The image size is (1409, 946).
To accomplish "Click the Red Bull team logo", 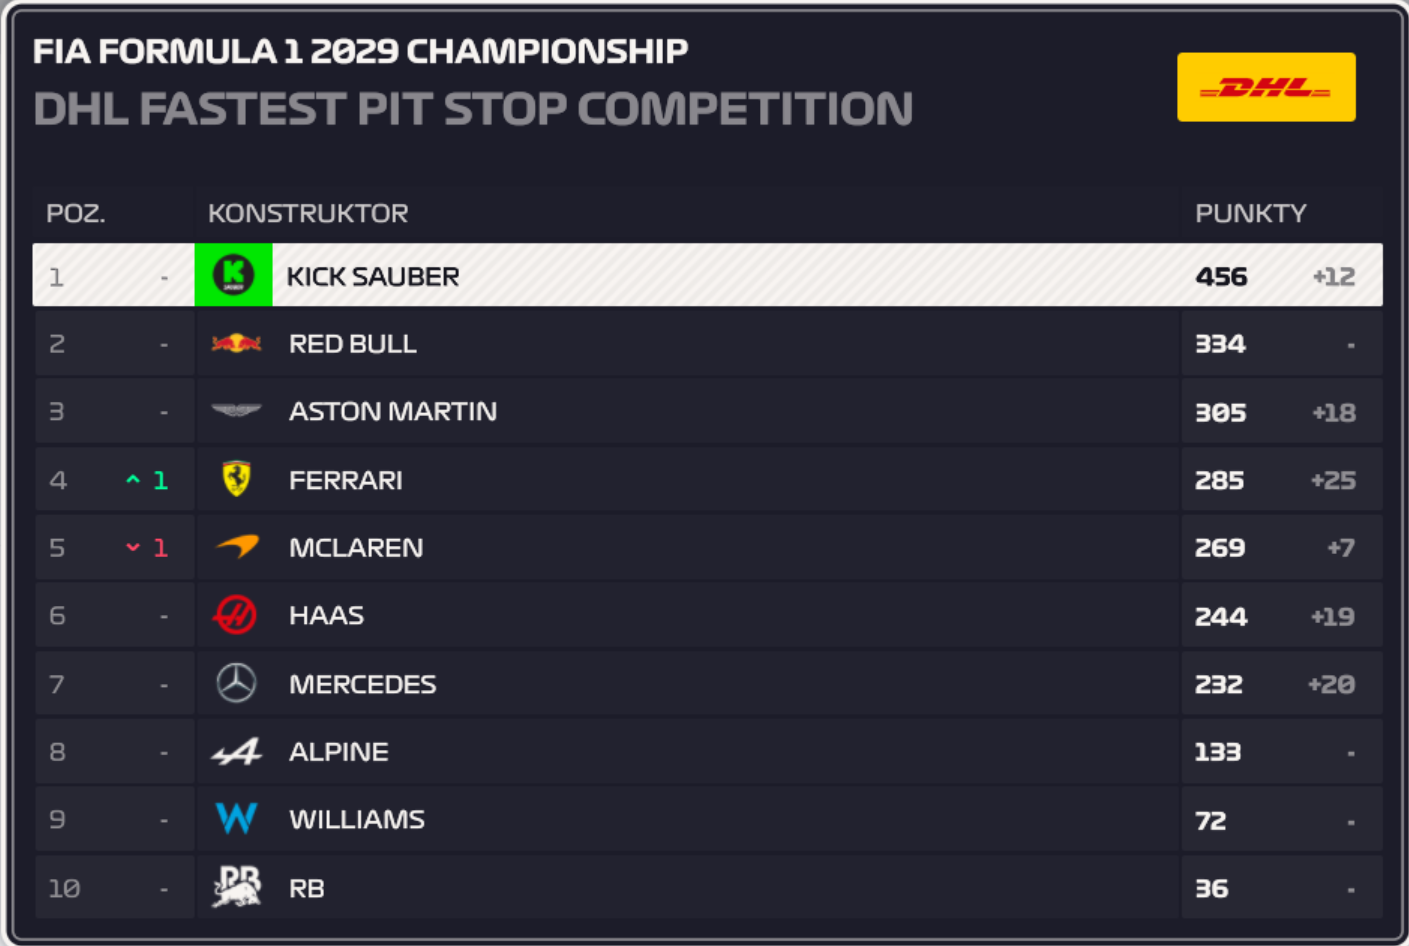I will click(236, 344).
